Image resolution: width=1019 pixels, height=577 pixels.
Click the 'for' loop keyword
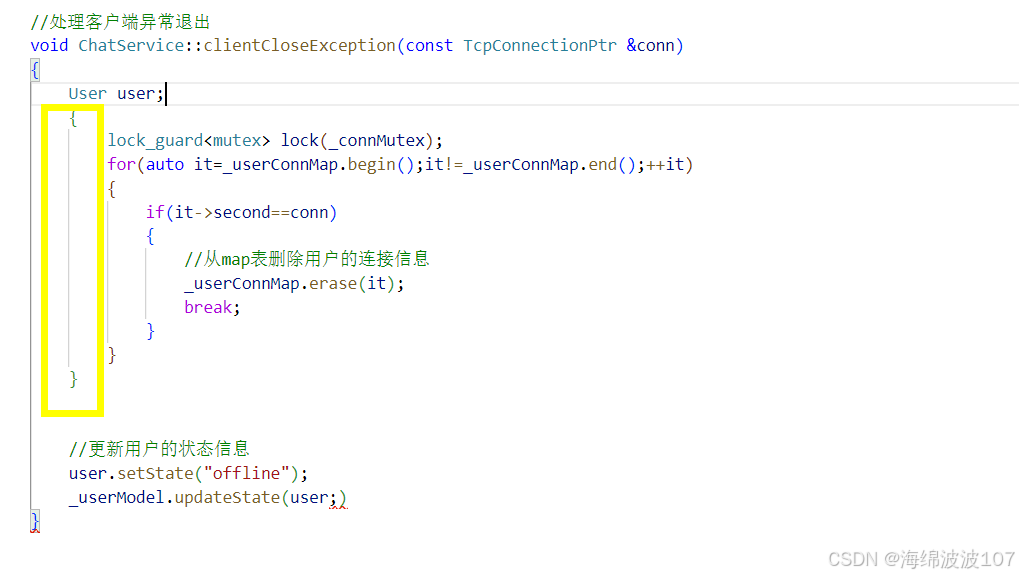coord(121,164)
